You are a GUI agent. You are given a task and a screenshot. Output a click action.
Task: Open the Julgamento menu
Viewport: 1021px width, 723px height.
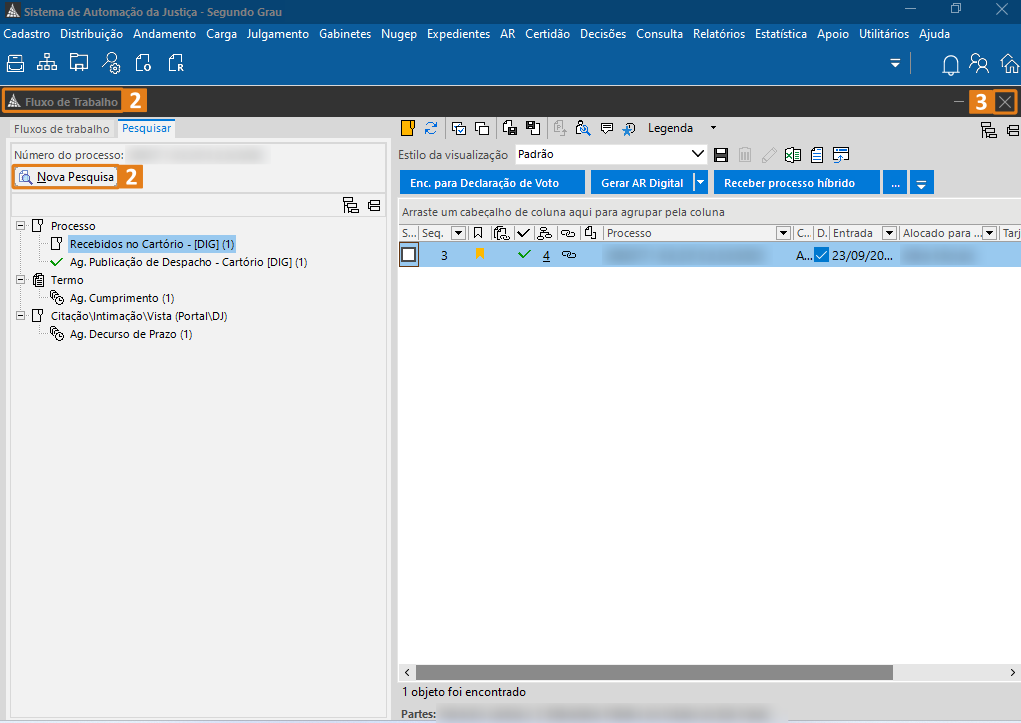(x=277, y=34)
